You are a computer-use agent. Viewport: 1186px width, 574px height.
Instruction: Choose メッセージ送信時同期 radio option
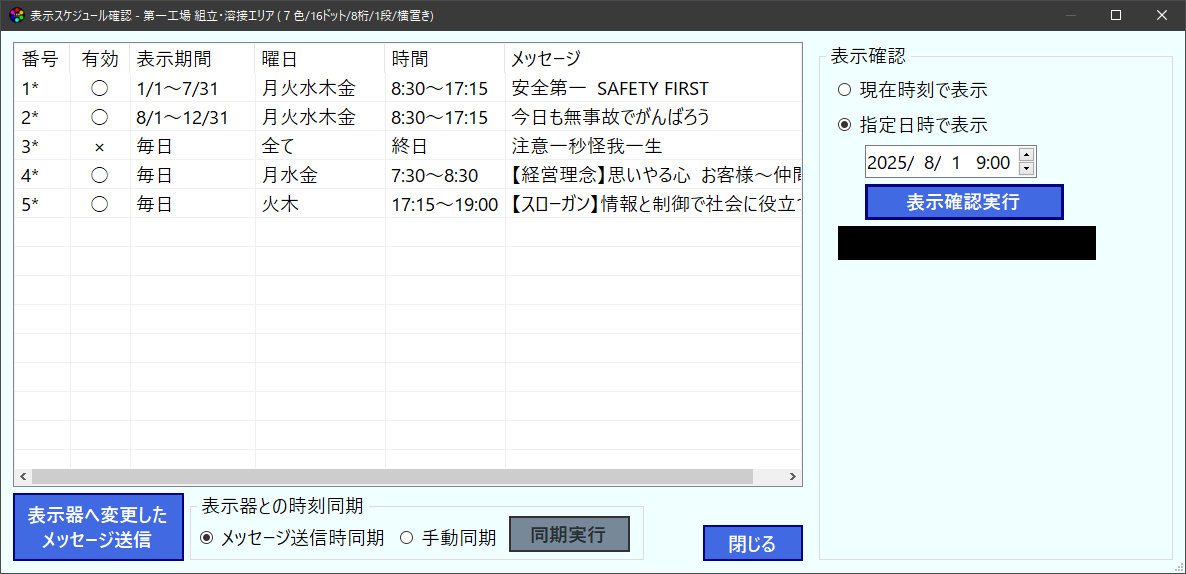[292, 538]
